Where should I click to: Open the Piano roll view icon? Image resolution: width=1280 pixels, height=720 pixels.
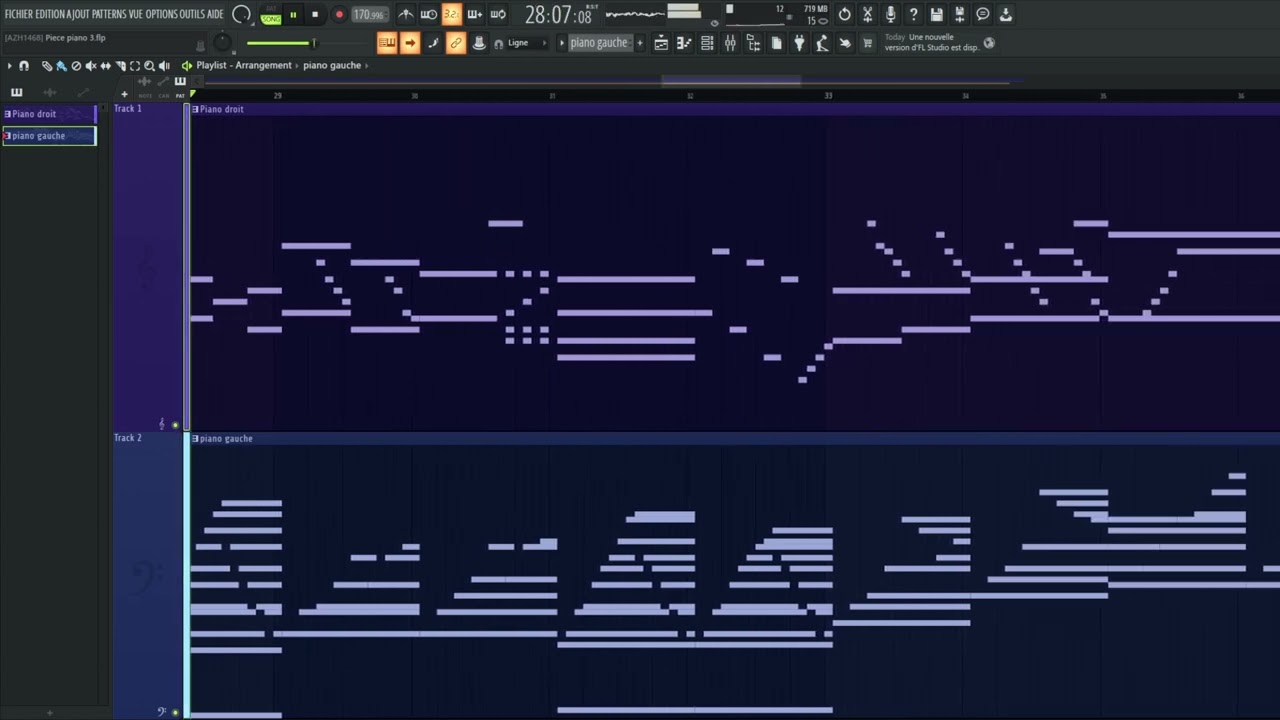(684, 43)
